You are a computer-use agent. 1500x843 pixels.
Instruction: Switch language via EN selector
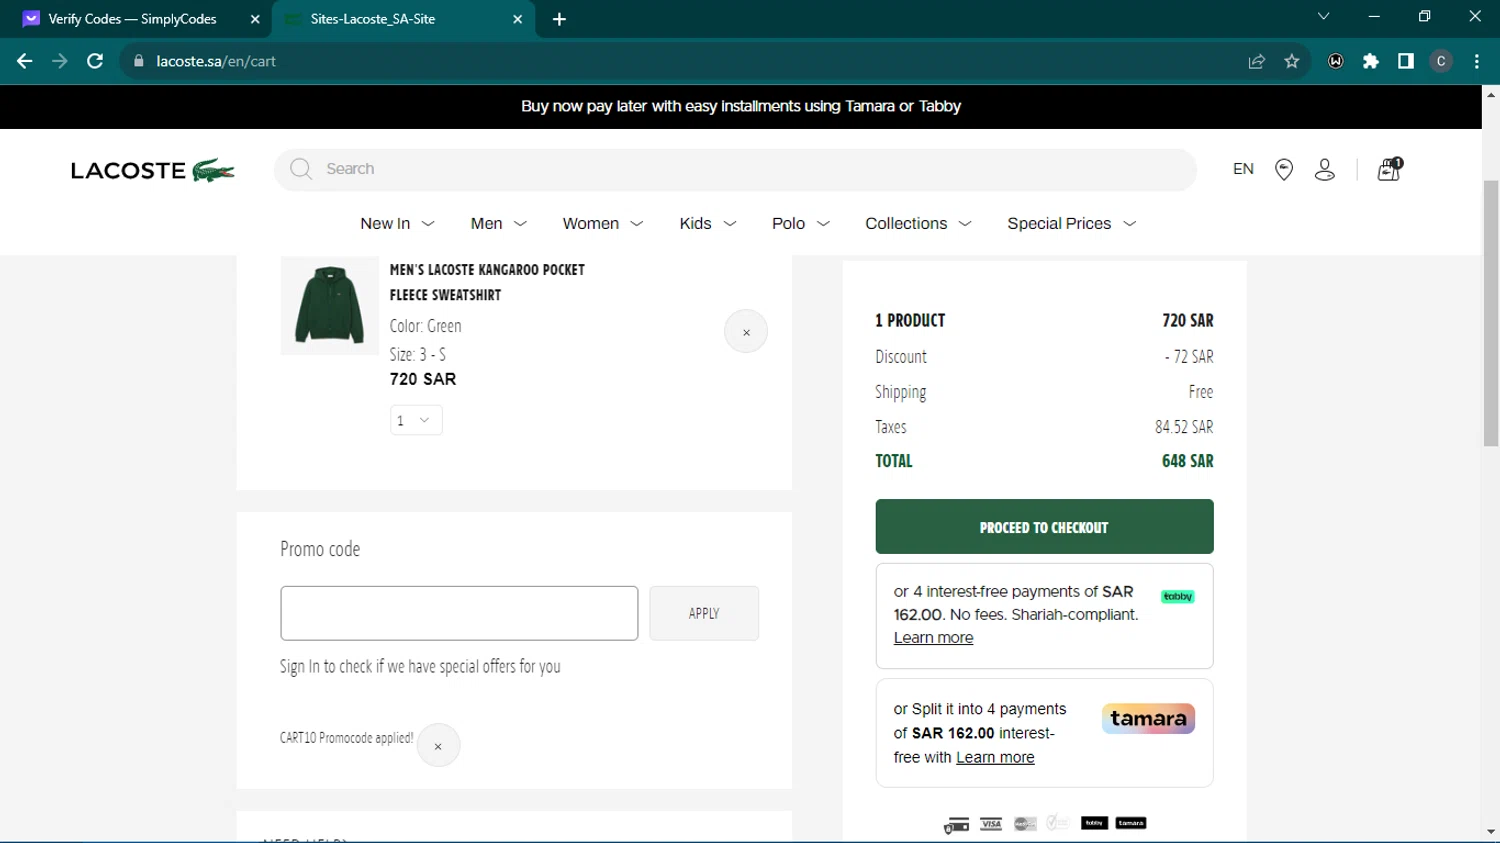click(x=1243, y=169)
